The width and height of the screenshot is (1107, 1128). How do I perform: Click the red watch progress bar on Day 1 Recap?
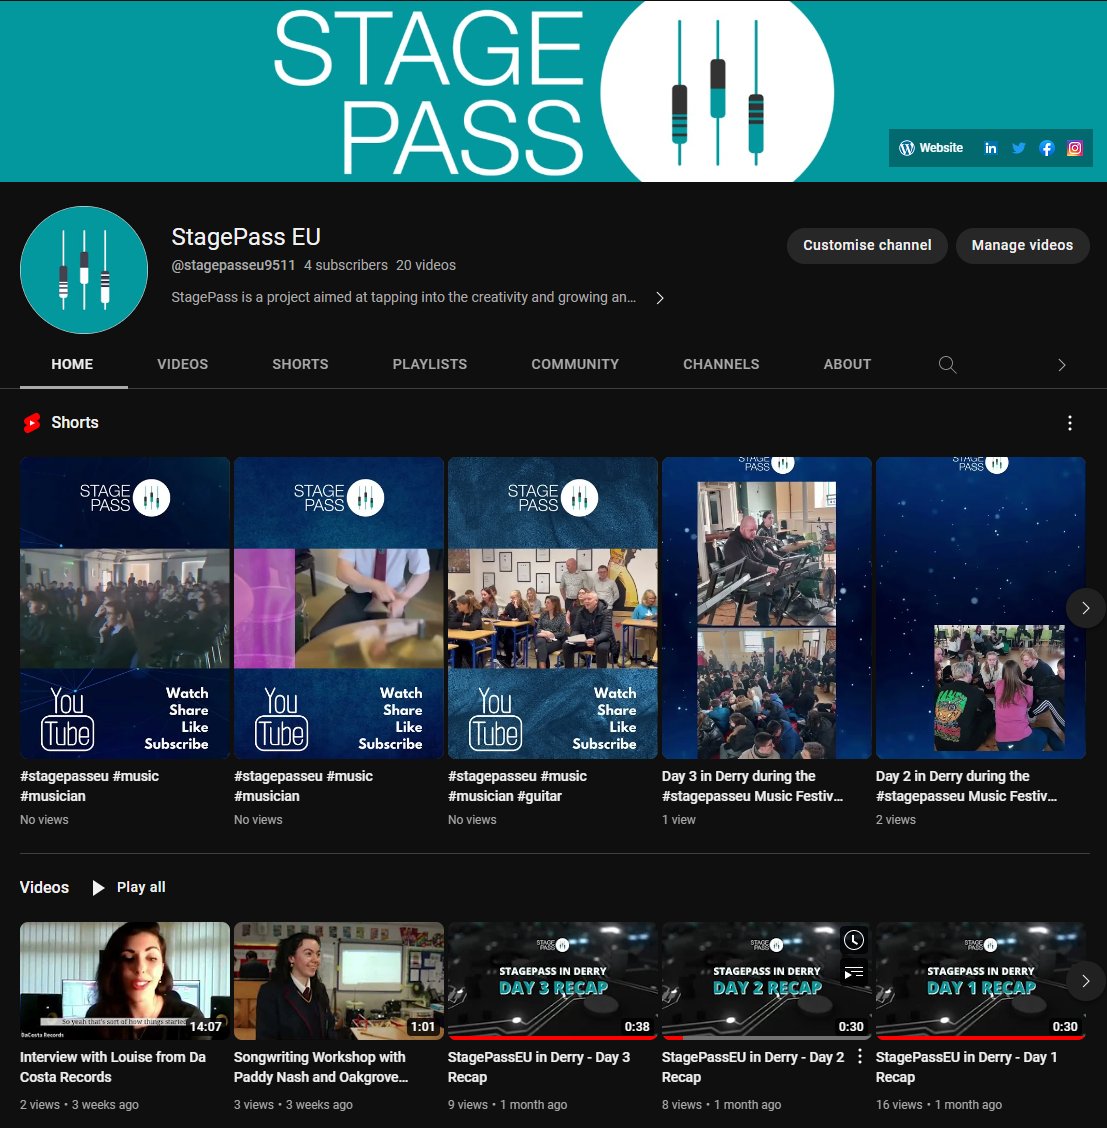pos(980,1038)
